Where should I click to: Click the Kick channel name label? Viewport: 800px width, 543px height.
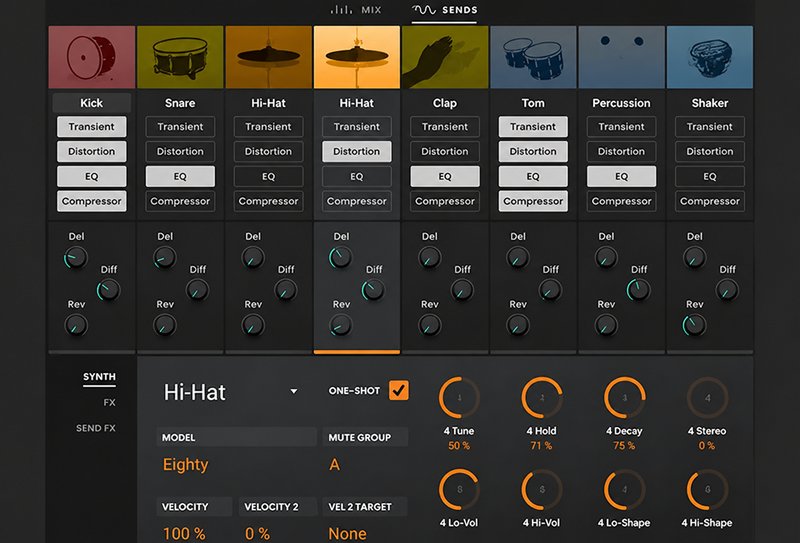coord(92,103)
